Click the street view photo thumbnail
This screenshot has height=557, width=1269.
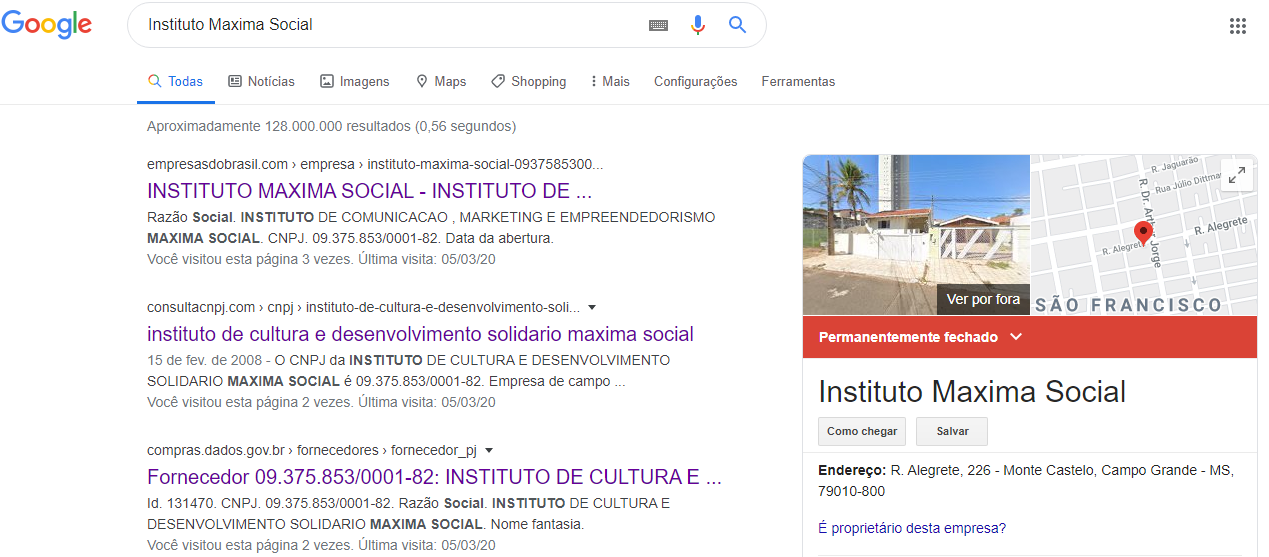click(916, 235)
